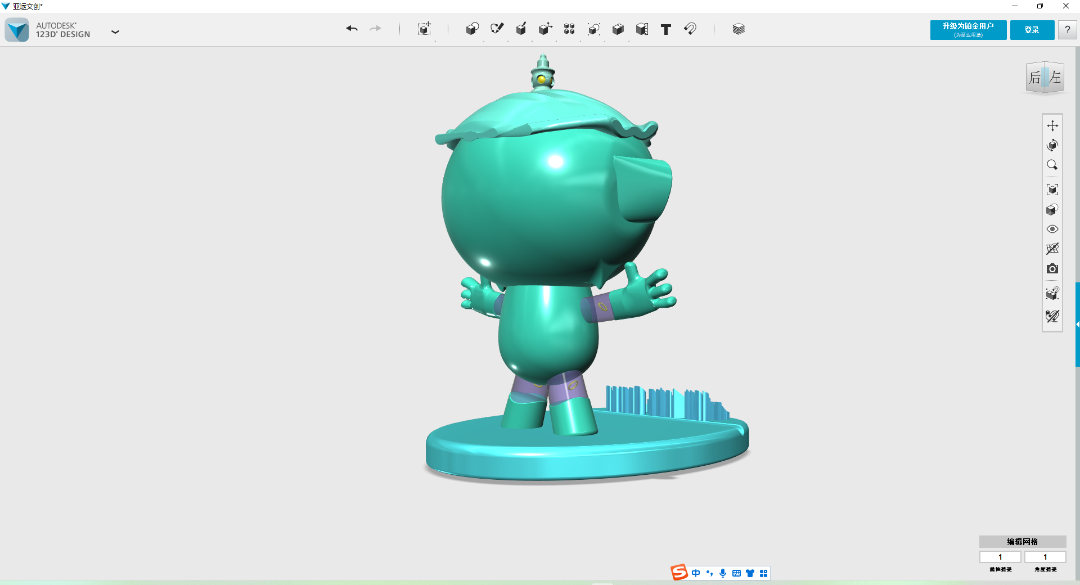Viewport: 1080px width, 585px height.
Task: Click the edit grid header button
Action: click(x=1023, y=542)
